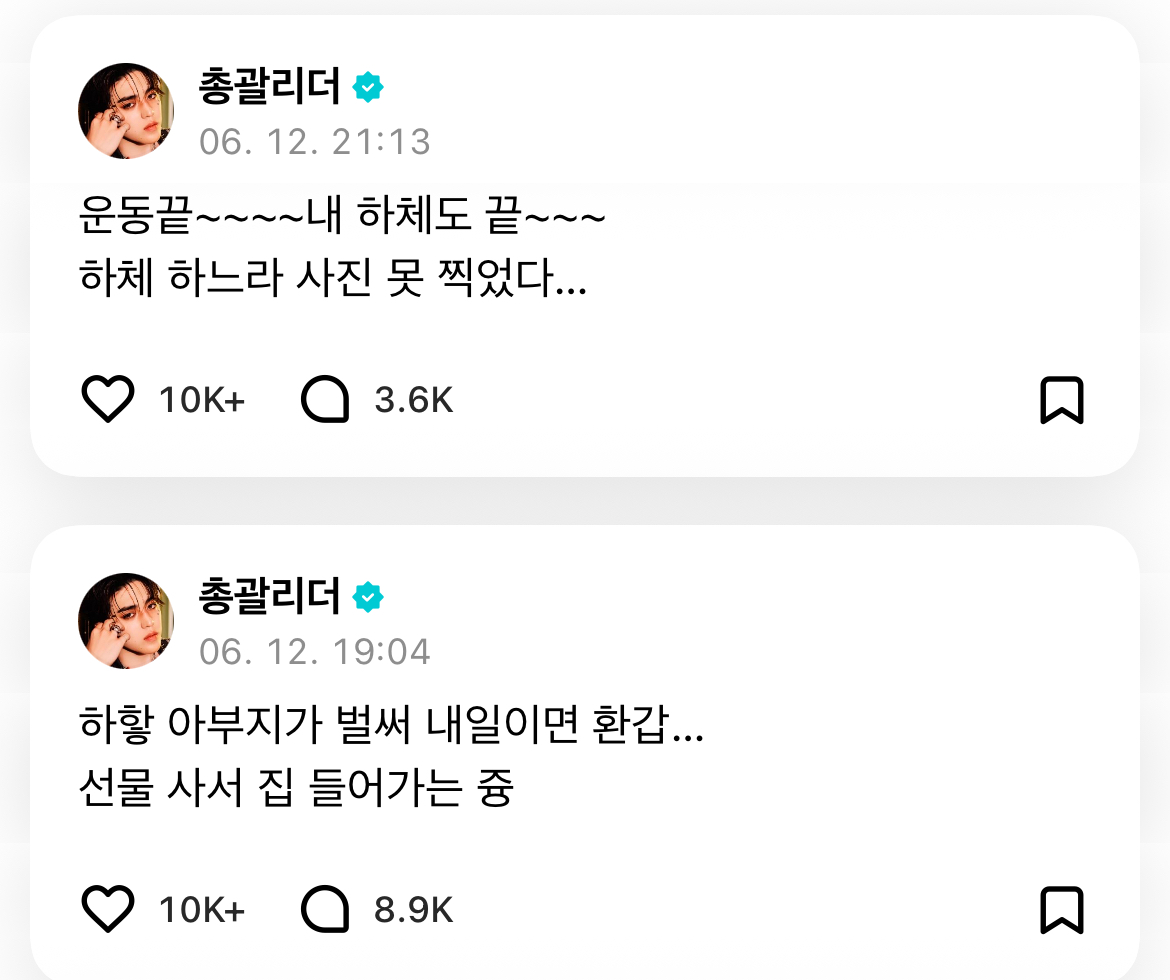This screenshot has height=980, width=1170.
Task: Like the post from 19:04
Action: [107, 910]
